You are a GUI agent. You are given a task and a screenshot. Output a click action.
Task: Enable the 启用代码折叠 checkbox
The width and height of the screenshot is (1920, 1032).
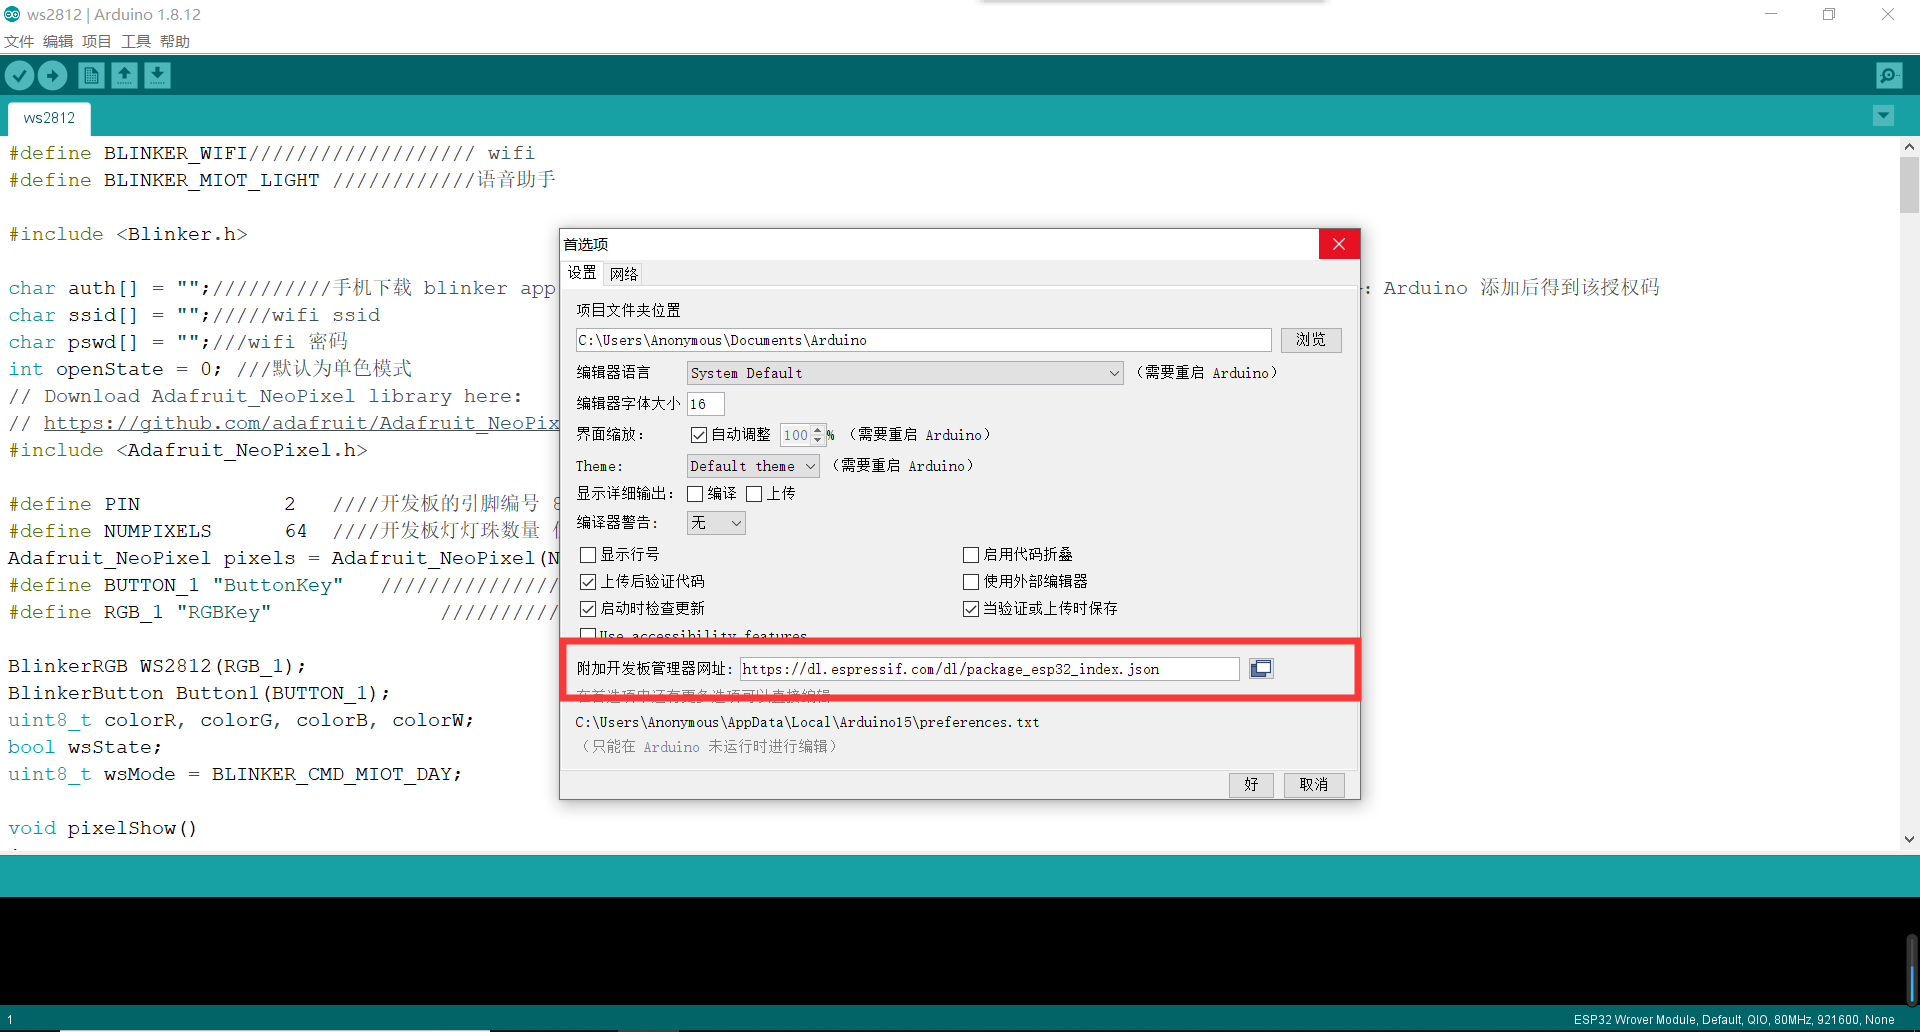(x=971, y=555)
